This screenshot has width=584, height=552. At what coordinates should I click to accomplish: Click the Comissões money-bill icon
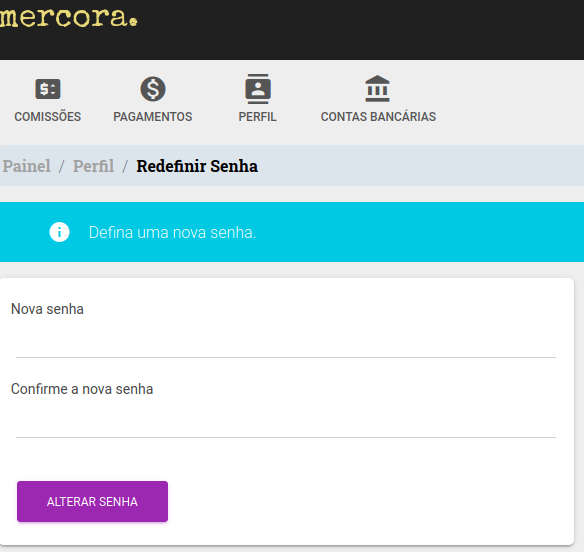pyautogui.click(x=48, y=89)
